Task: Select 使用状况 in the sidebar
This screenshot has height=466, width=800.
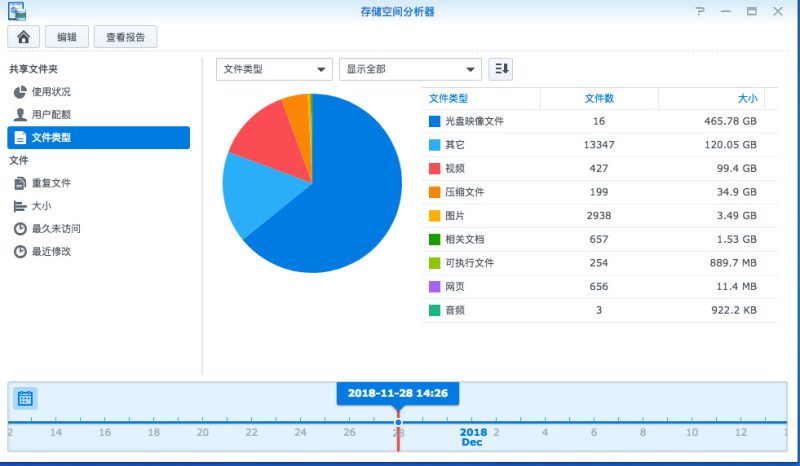Action: click(x=98, y=92)
